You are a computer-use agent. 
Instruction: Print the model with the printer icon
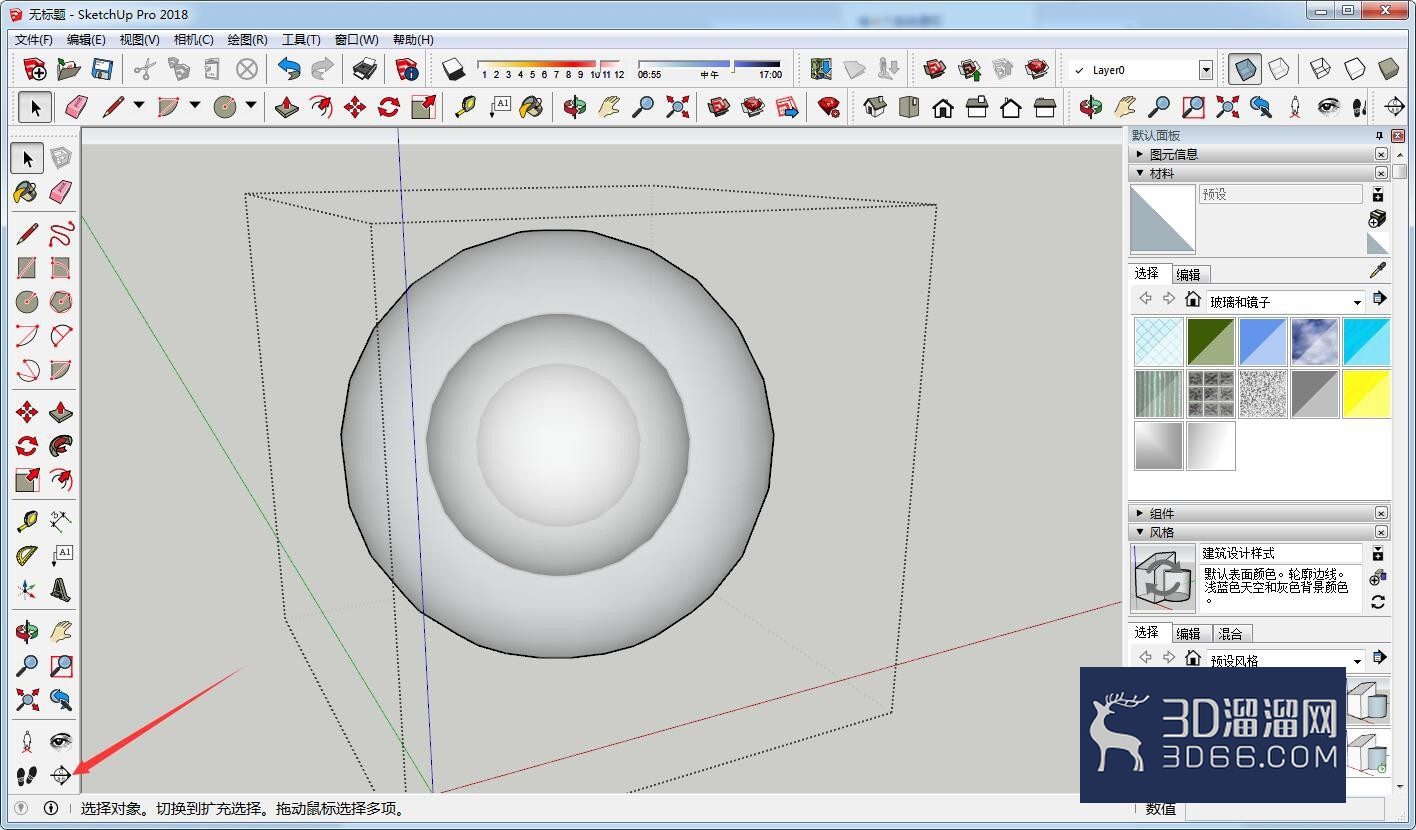tap(365, 69)
